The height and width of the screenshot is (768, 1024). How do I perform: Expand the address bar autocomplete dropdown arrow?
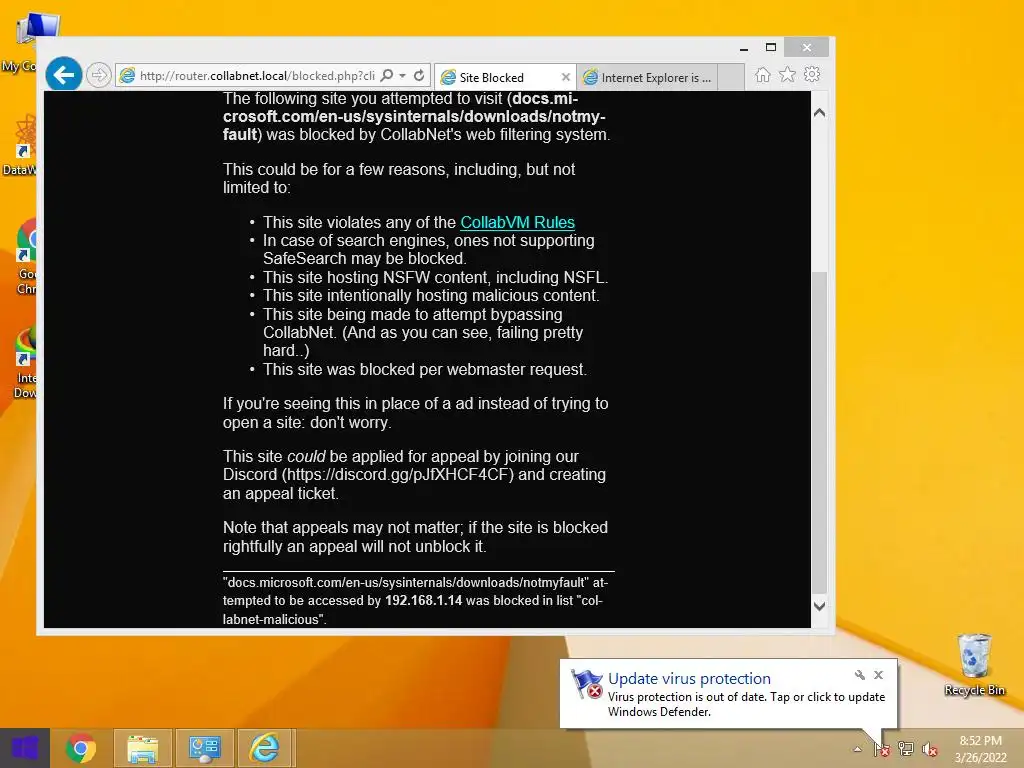point(403,76)
